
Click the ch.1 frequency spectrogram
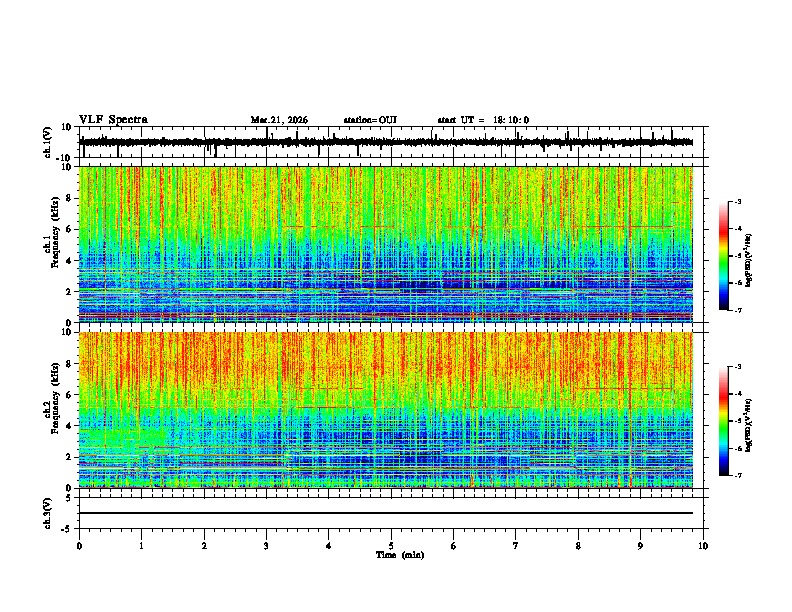(x=386, y=244)
